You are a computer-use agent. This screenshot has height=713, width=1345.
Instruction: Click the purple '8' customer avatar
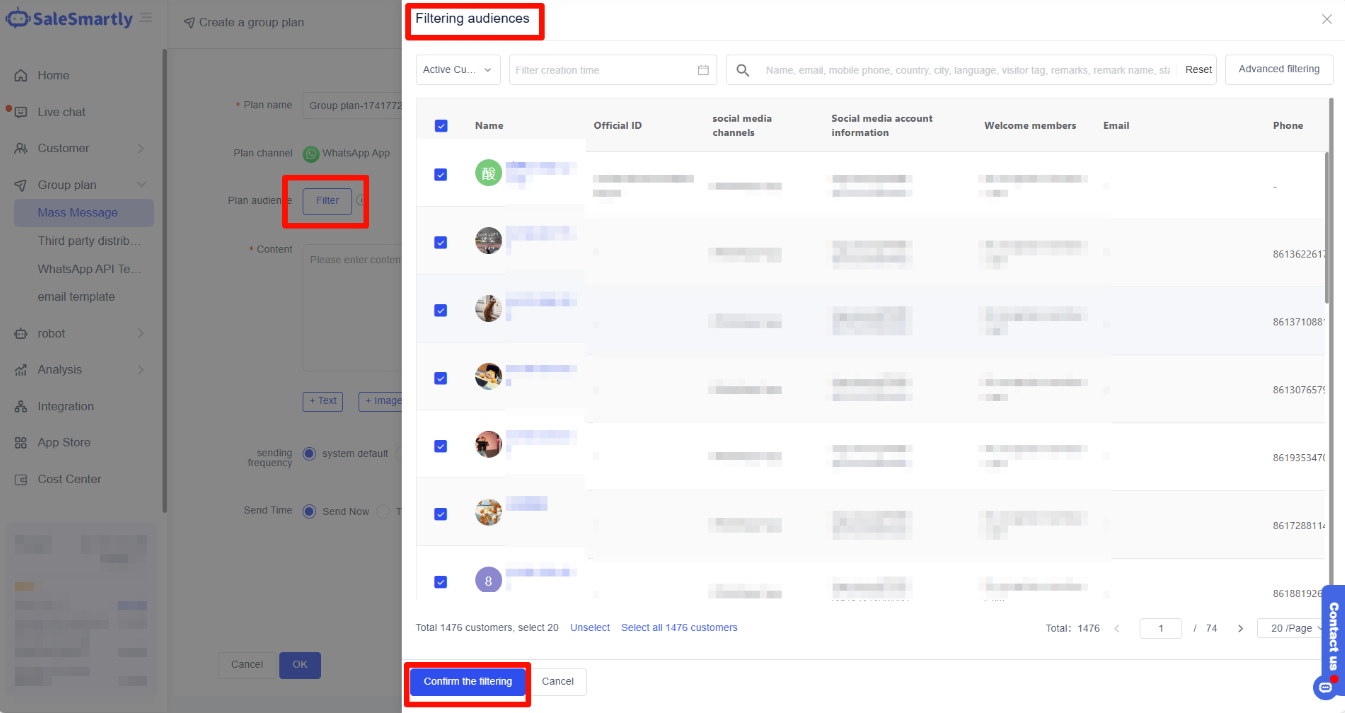(x=488, y=580)
